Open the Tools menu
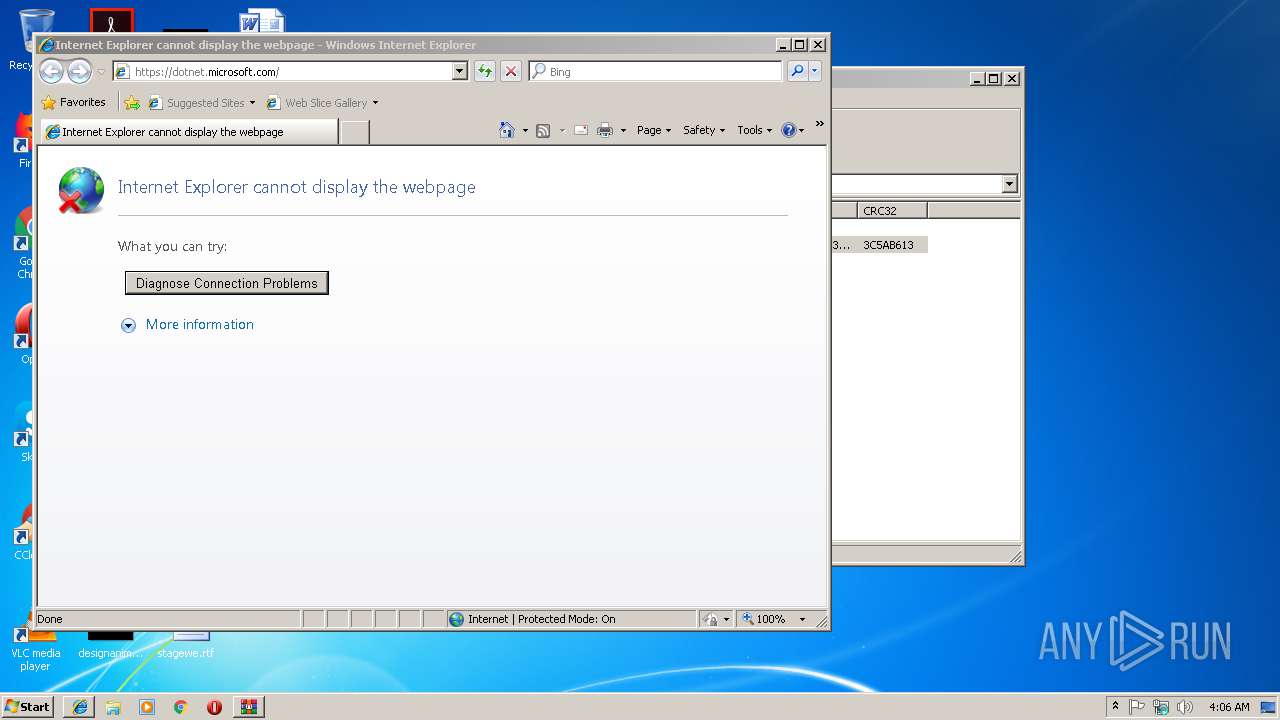Viewport: 1280px width, 720px height. tap(755, 130)
